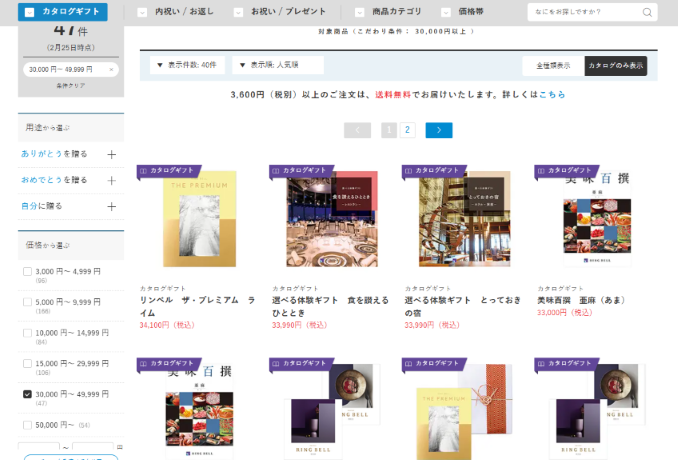Open the 30,000円〜49,999円 price range select
The height and width of the screenshot is (460, 678).
(70, 69)
